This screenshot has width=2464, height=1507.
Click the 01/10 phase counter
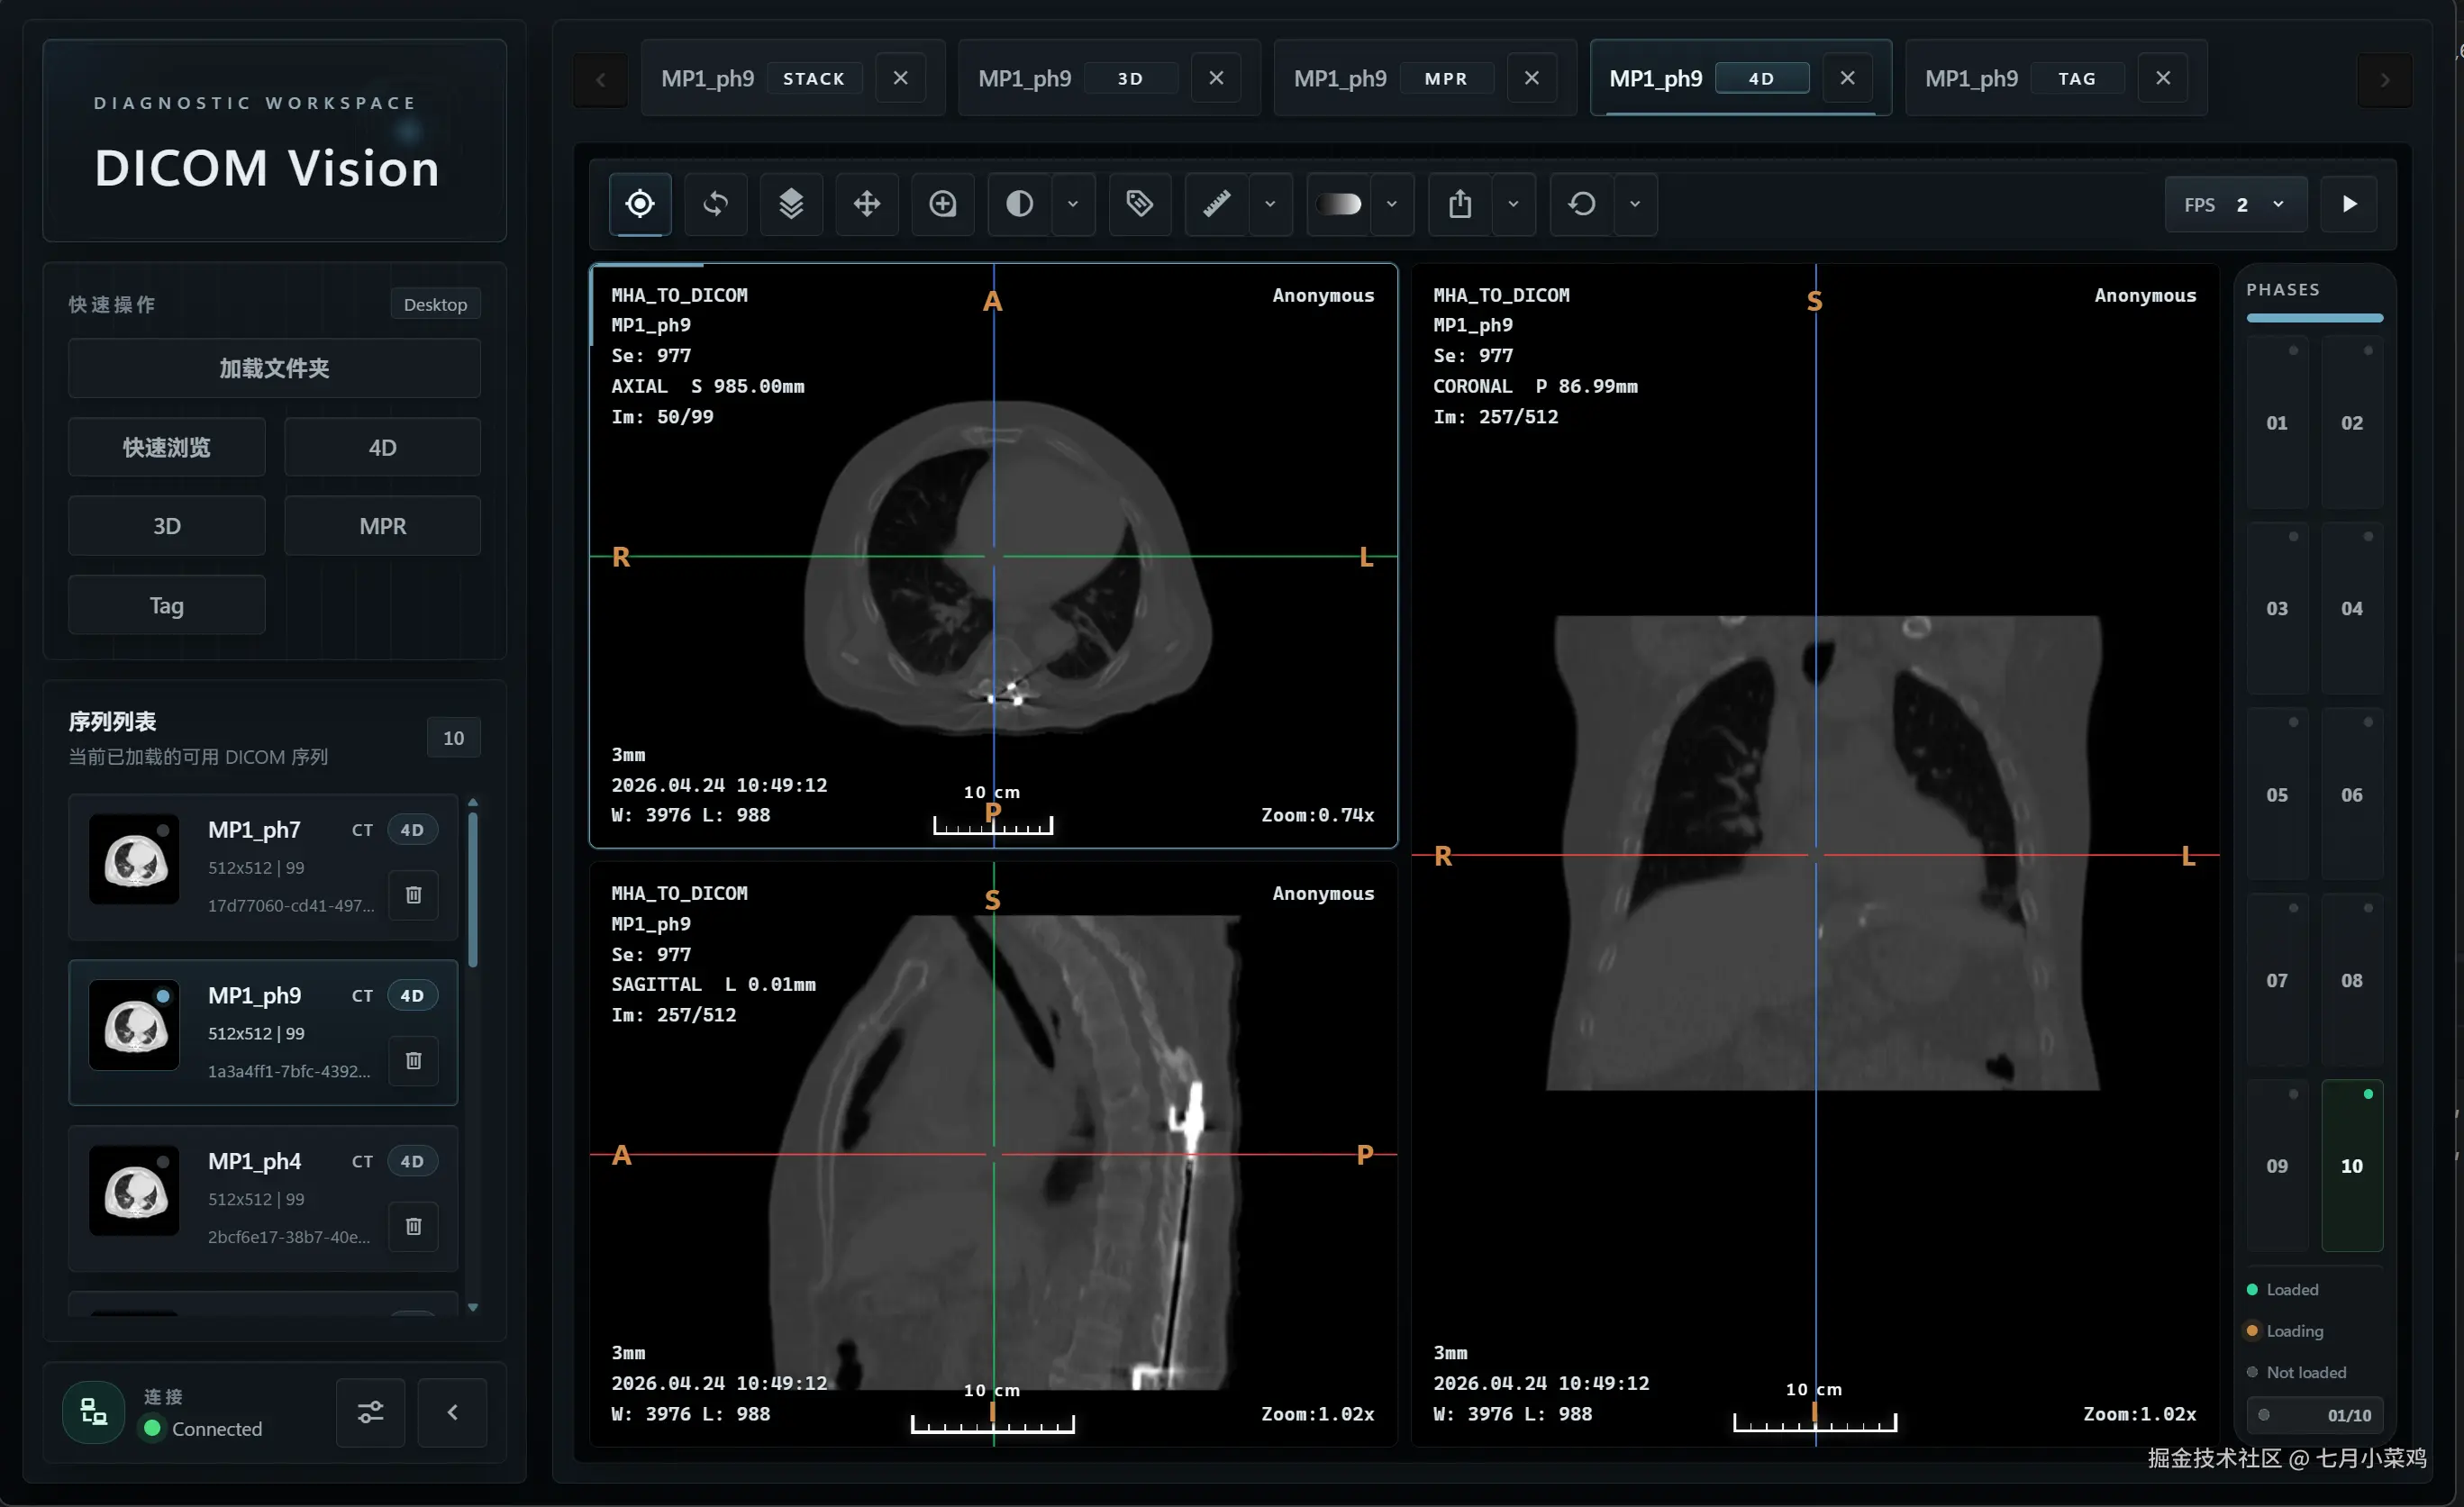pyautogui.click(x=2315, y=1415)
